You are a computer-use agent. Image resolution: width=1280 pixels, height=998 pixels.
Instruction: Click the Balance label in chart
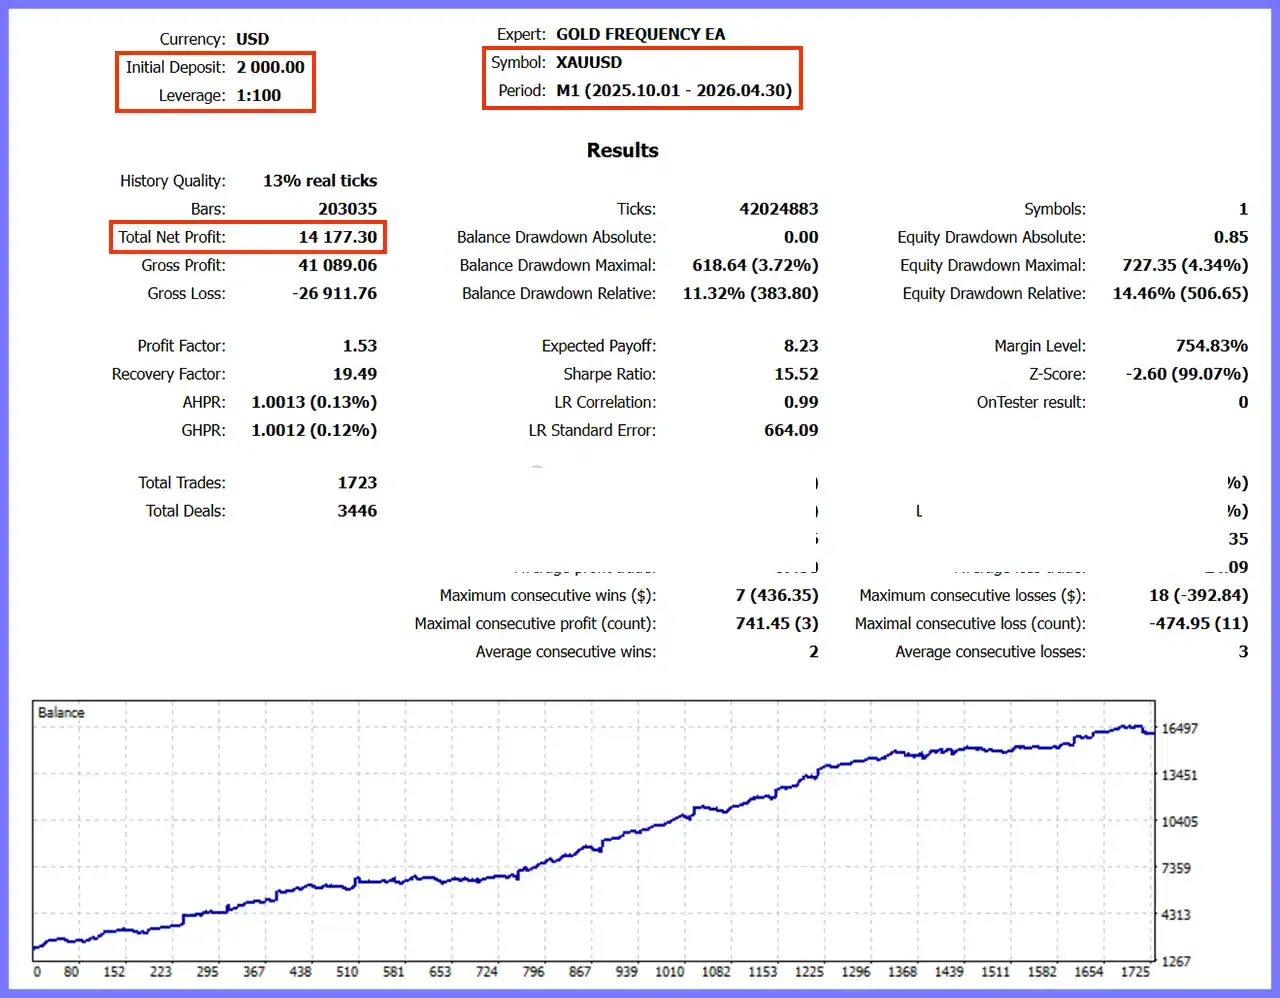point(61,713)
